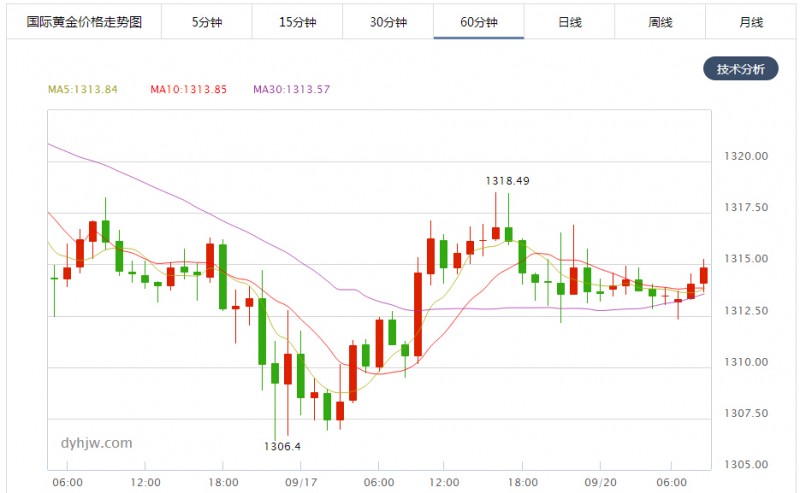Click the 09/20 date axis label

click(601, 482)
